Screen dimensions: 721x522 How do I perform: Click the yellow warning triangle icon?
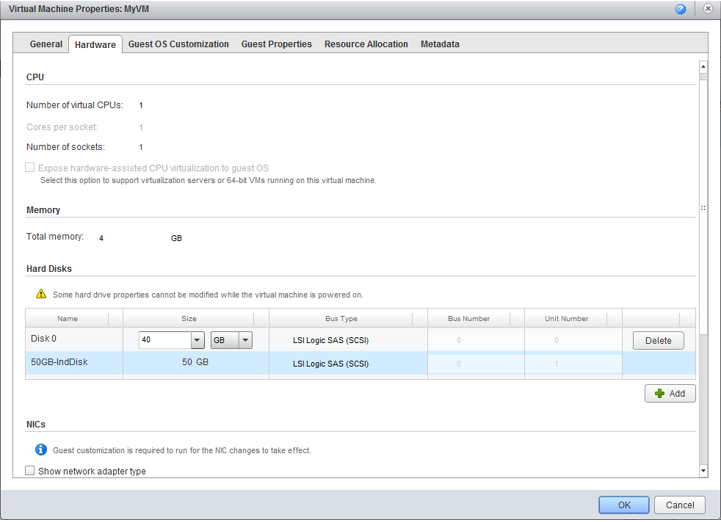click(x=41, y=294)
